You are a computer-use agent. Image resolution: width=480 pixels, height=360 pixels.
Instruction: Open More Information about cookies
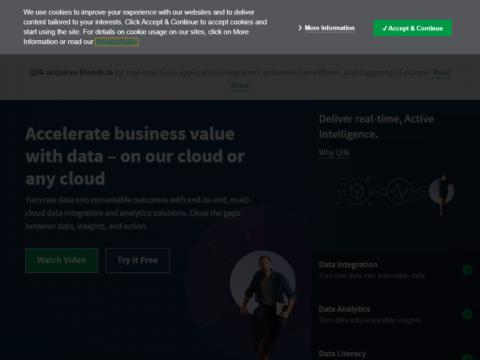[329, 28]
